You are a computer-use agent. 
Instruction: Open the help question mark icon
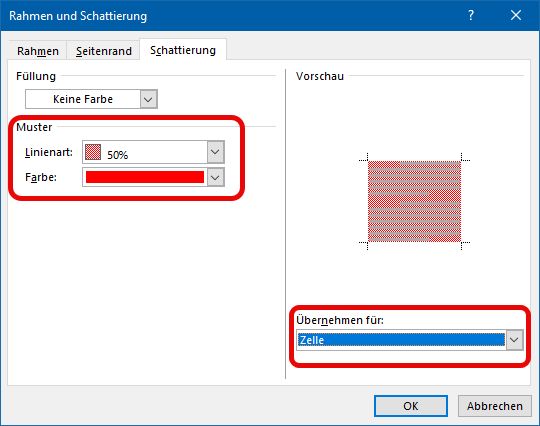pos(471,15)
